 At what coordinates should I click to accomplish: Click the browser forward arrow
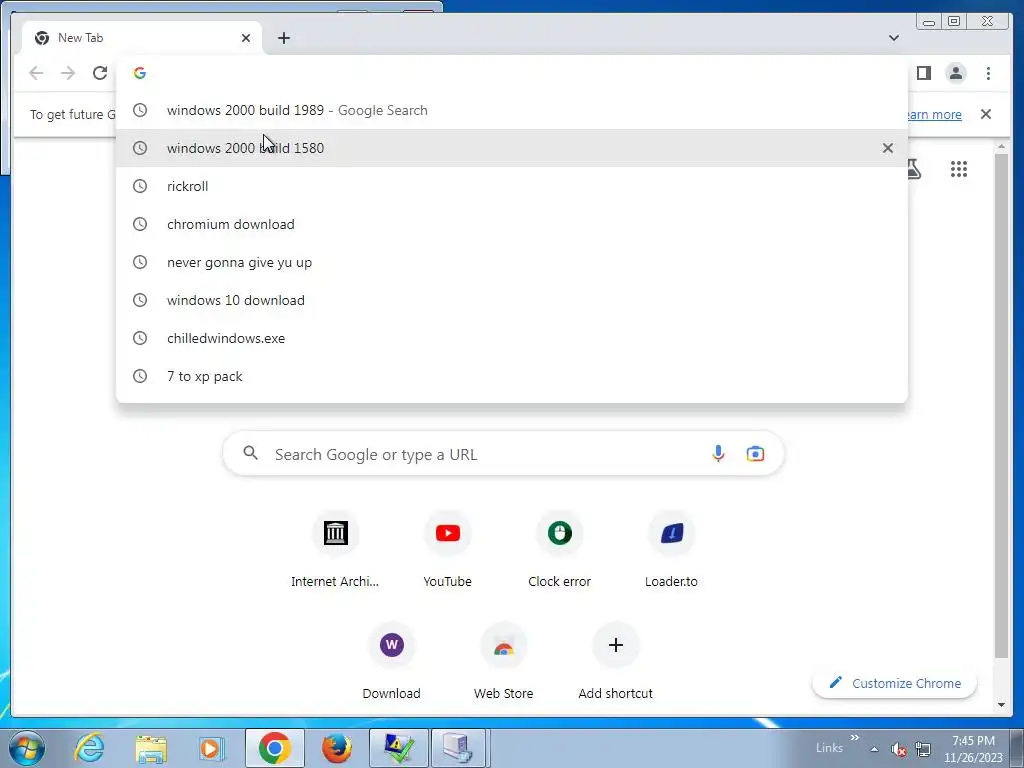(68, 73)
